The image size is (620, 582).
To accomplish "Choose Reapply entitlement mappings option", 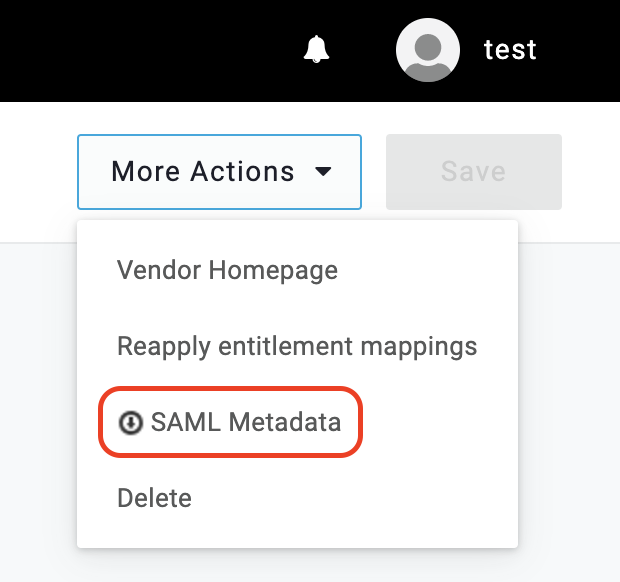I will point(297,347).
